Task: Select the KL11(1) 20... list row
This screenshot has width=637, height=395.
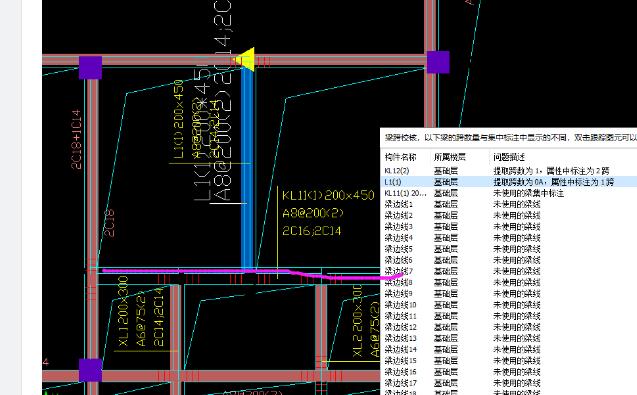Action: coord(509,193)
